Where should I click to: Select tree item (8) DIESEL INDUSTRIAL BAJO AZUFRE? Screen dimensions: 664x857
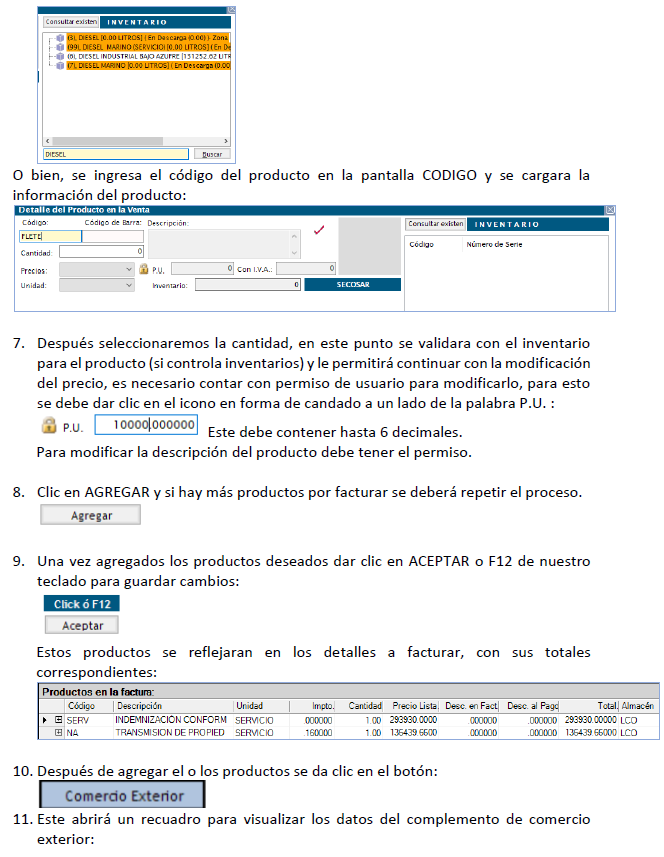[148, 56]
